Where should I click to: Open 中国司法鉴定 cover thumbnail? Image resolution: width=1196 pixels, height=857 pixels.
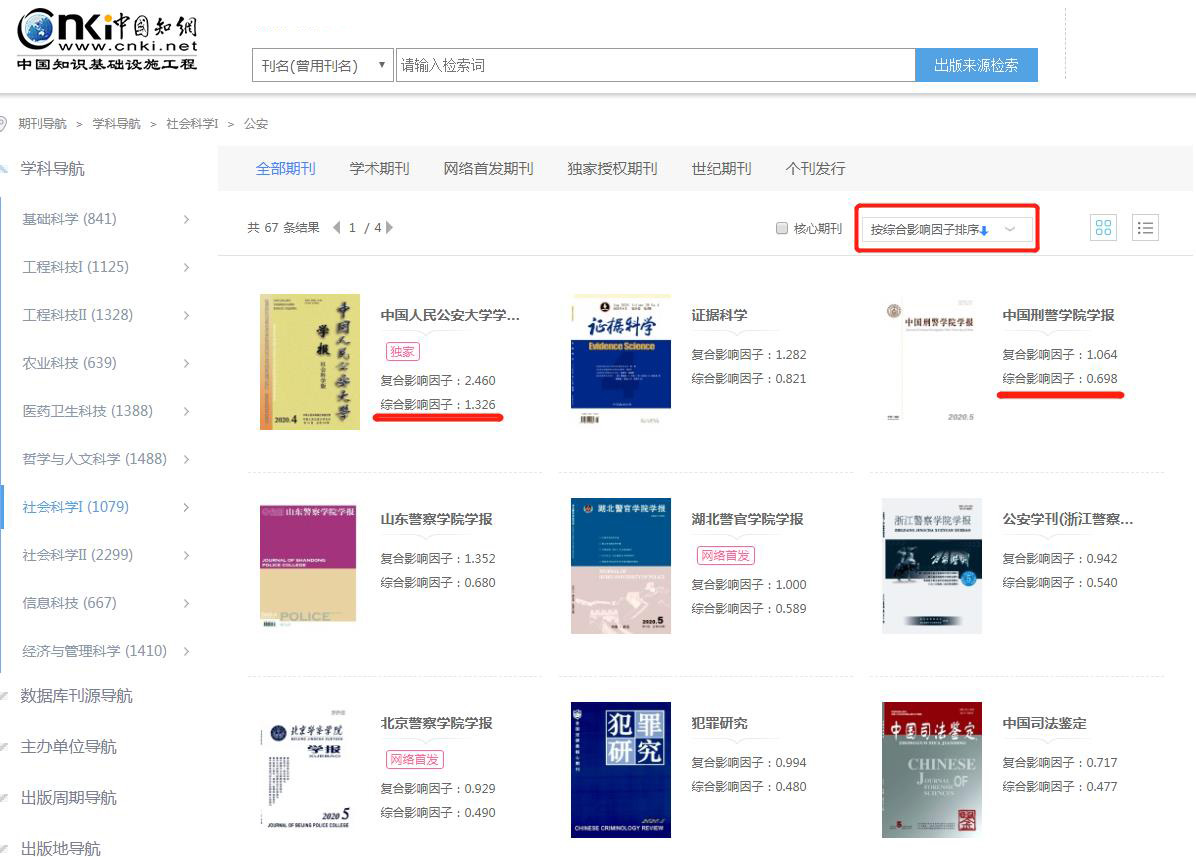click(931, 770)
